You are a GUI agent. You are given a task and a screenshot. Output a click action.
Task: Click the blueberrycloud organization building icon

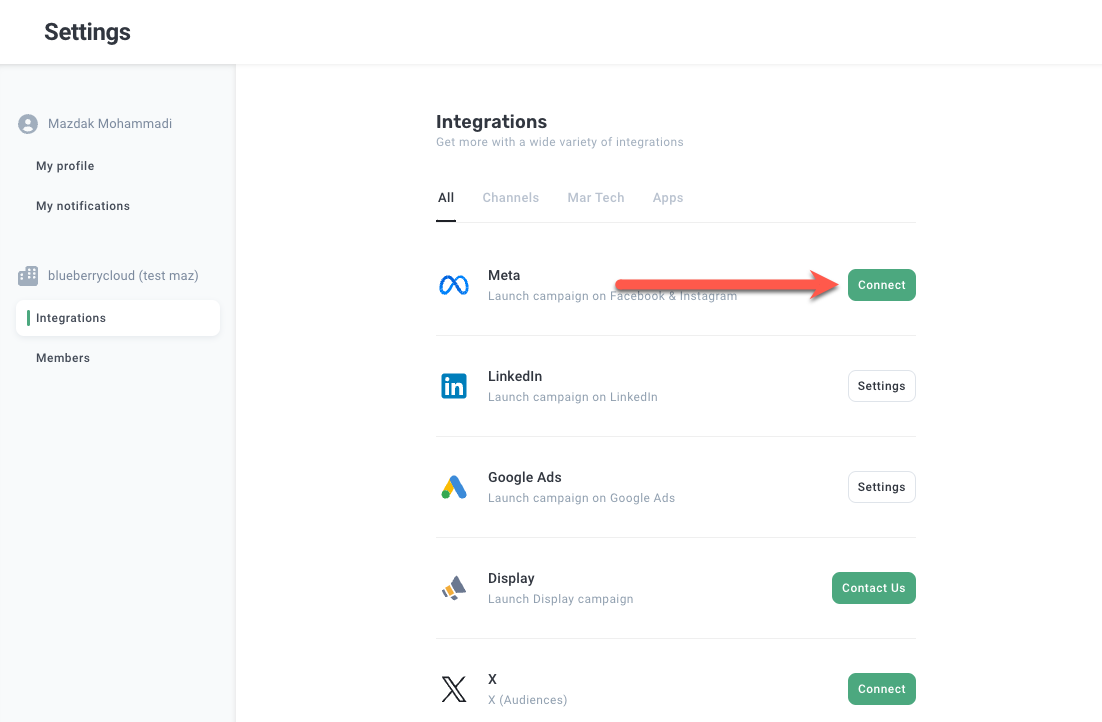point(28,275)
